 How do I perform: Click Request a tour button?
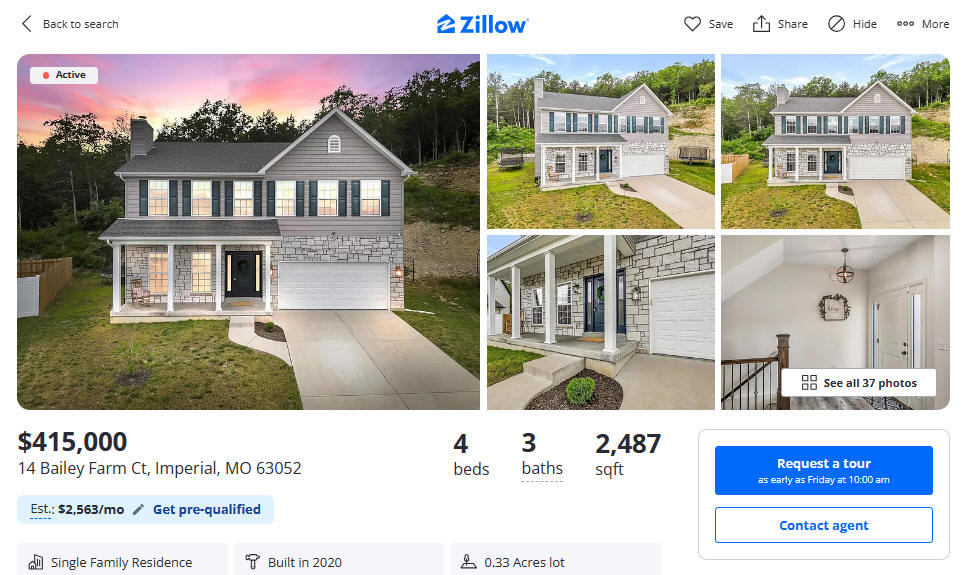click(823, 470)
